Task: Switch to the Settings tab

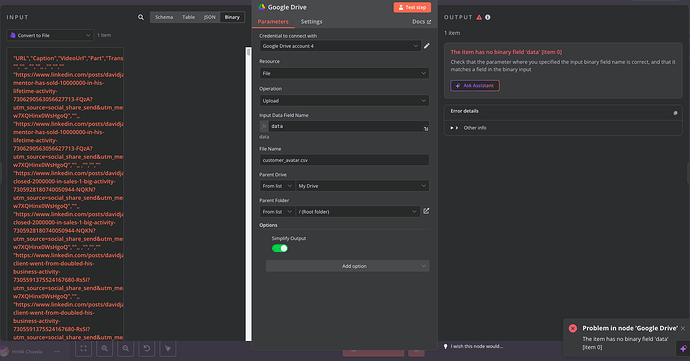Action: click(312, 22)
